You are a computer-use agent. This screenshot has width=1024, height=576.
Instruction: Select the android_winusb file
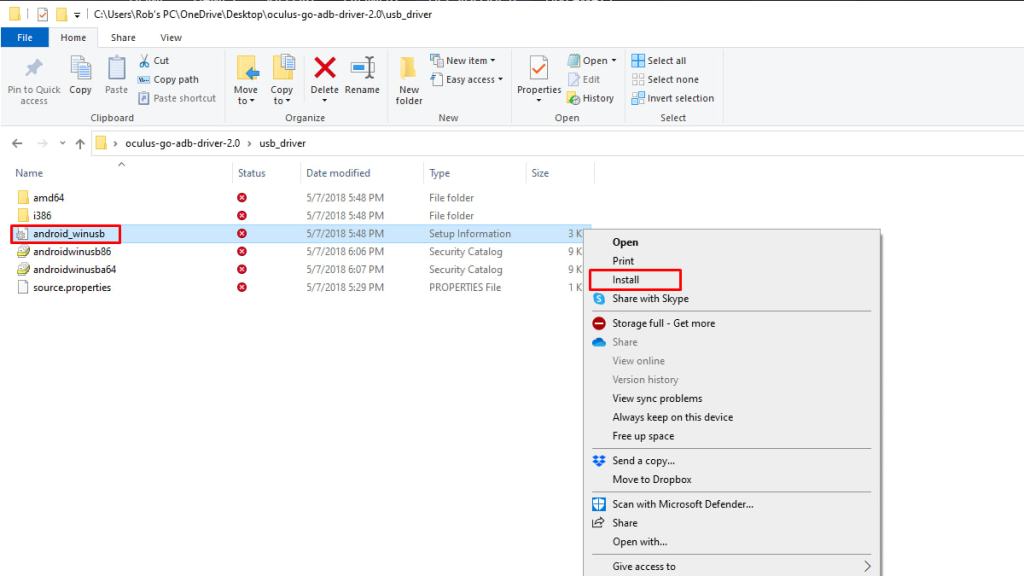(x=69, y=234)
